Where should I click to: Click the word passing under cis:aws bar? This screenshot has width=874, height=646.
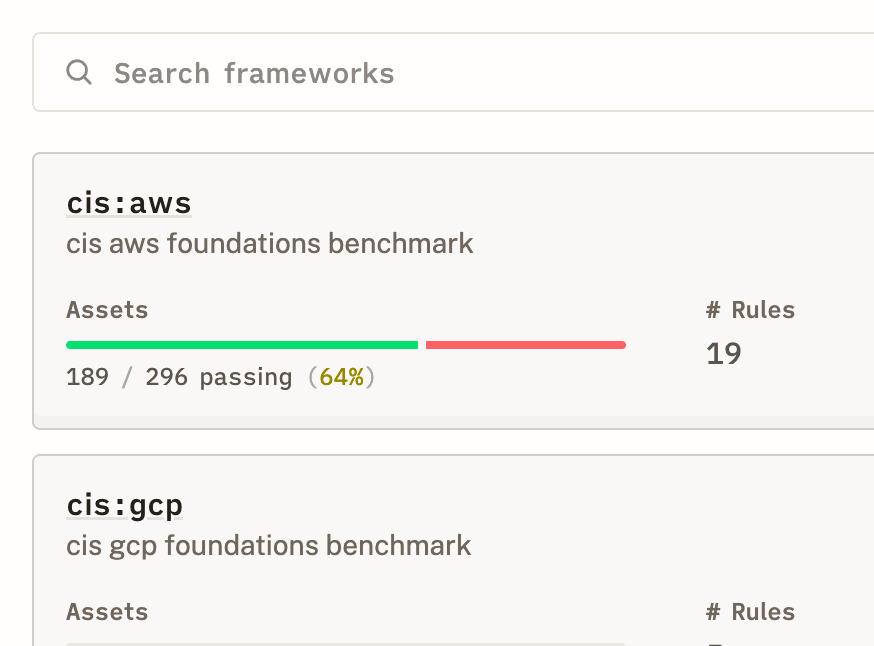pyautogui.click(x=246, y=377)
